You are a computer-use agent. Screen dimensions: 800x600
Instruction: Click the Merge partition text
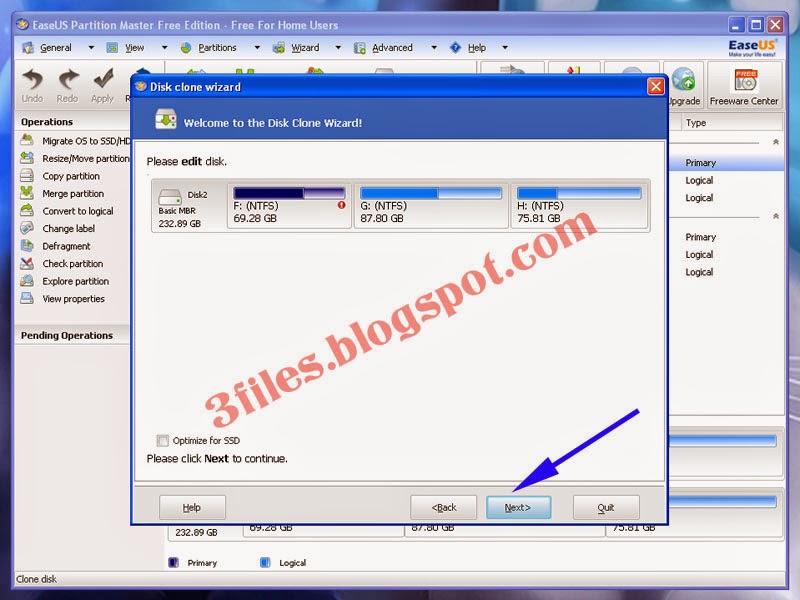click(73, 193)
